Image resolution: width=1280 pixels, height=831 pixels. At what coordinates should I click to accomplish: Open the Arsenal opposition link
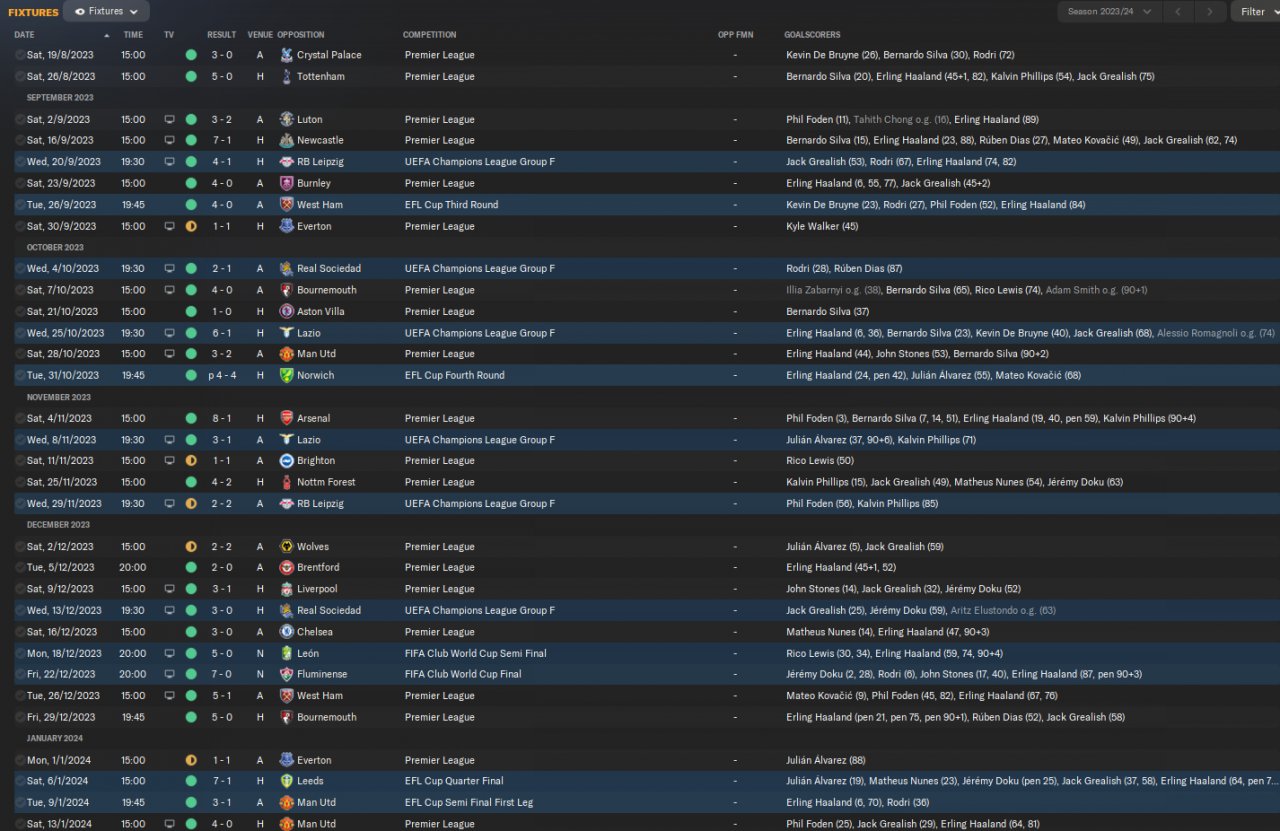coord(313,418)
